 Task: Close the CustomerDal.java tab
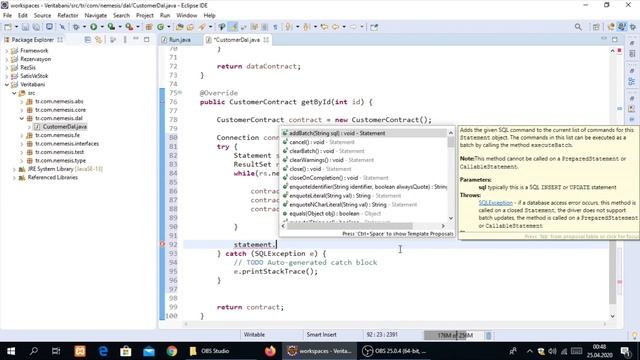[266, 40]
